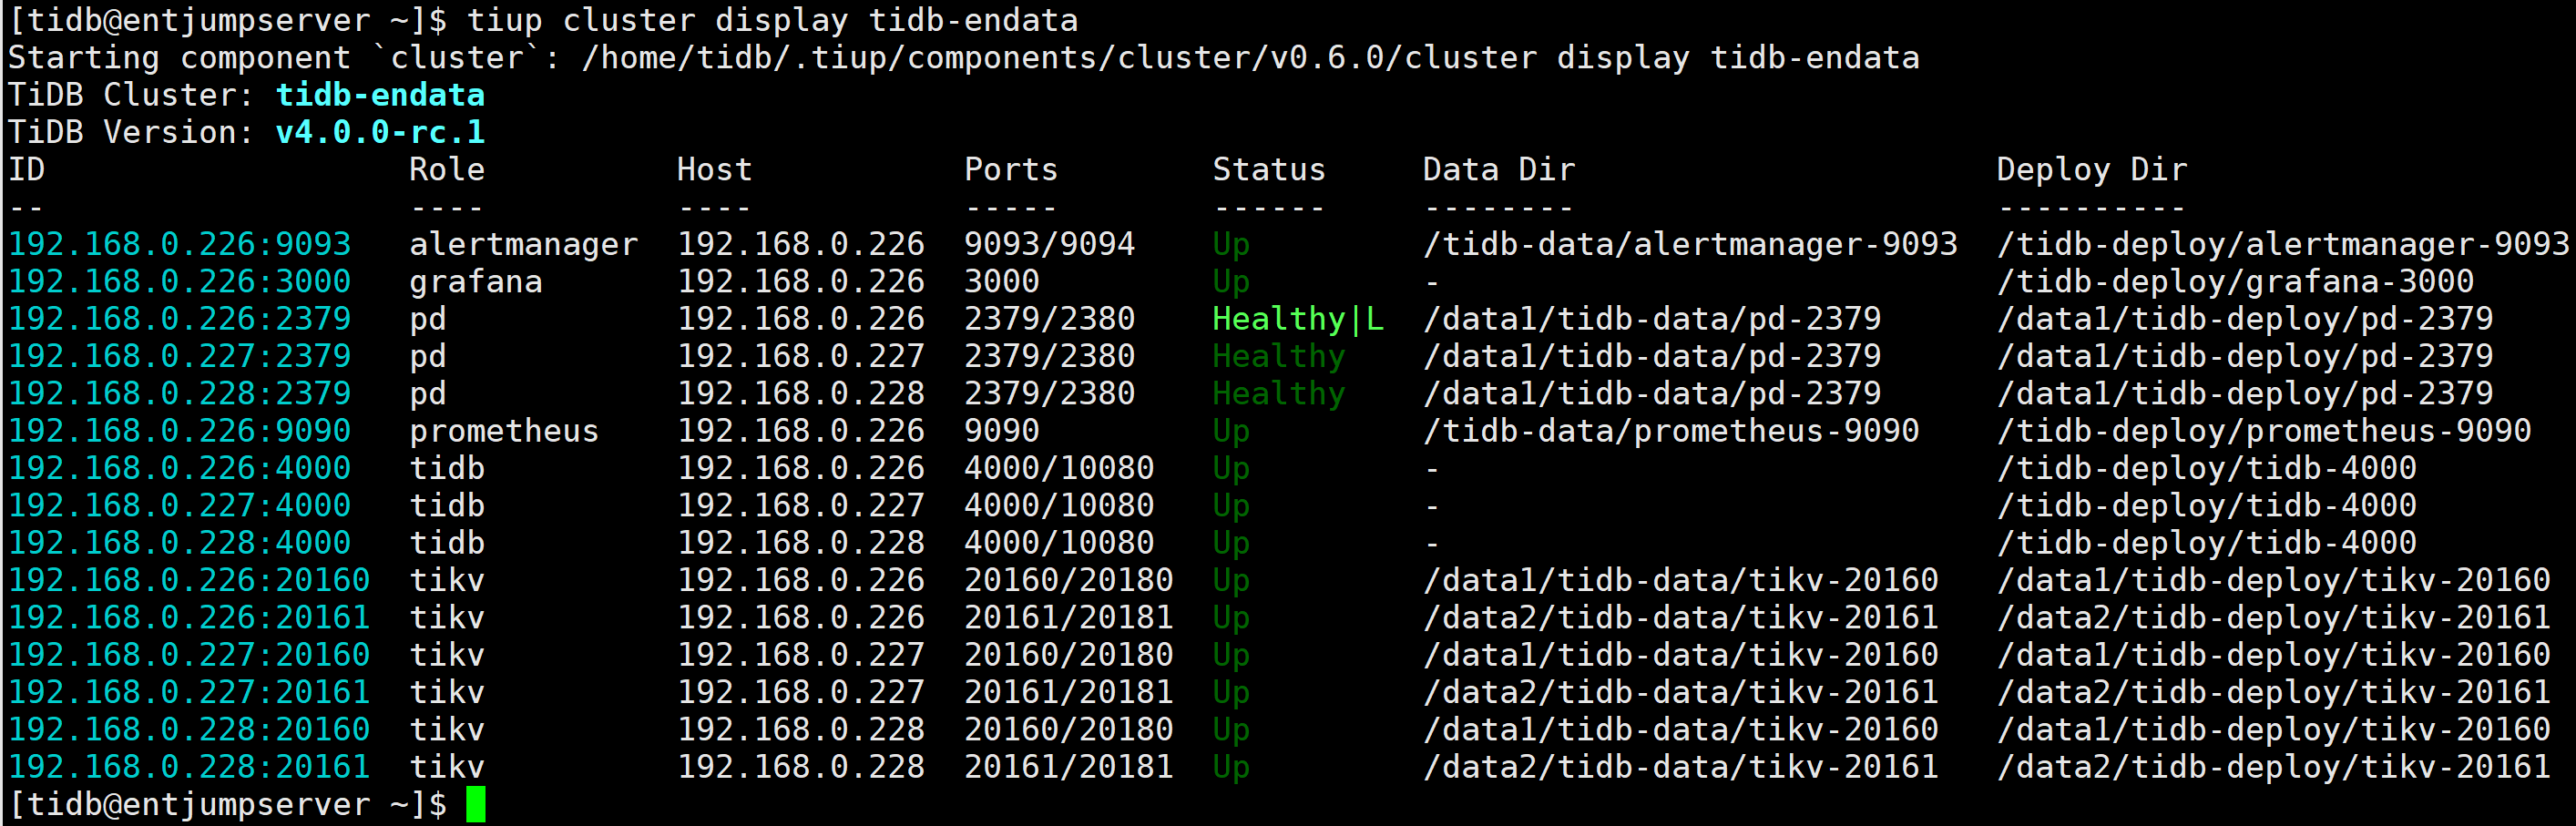Select data dir /tidb-data/prometheus-9090
Image resolution: width=2576 pixels, height=826 pixels.
tap(1671, 431)
